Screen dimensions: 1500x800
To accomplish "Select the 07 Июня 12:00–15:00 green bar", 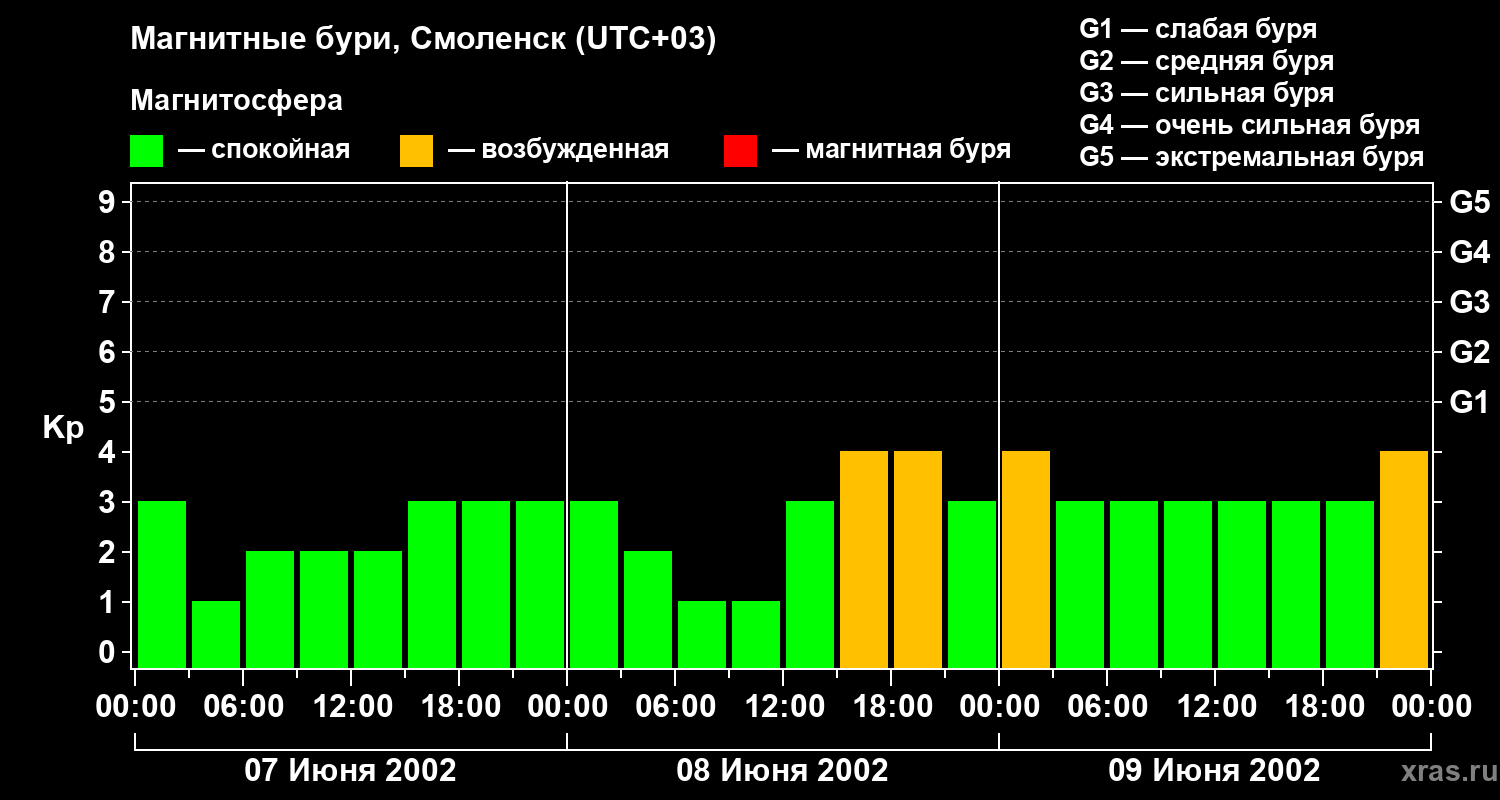I will 378,609.
